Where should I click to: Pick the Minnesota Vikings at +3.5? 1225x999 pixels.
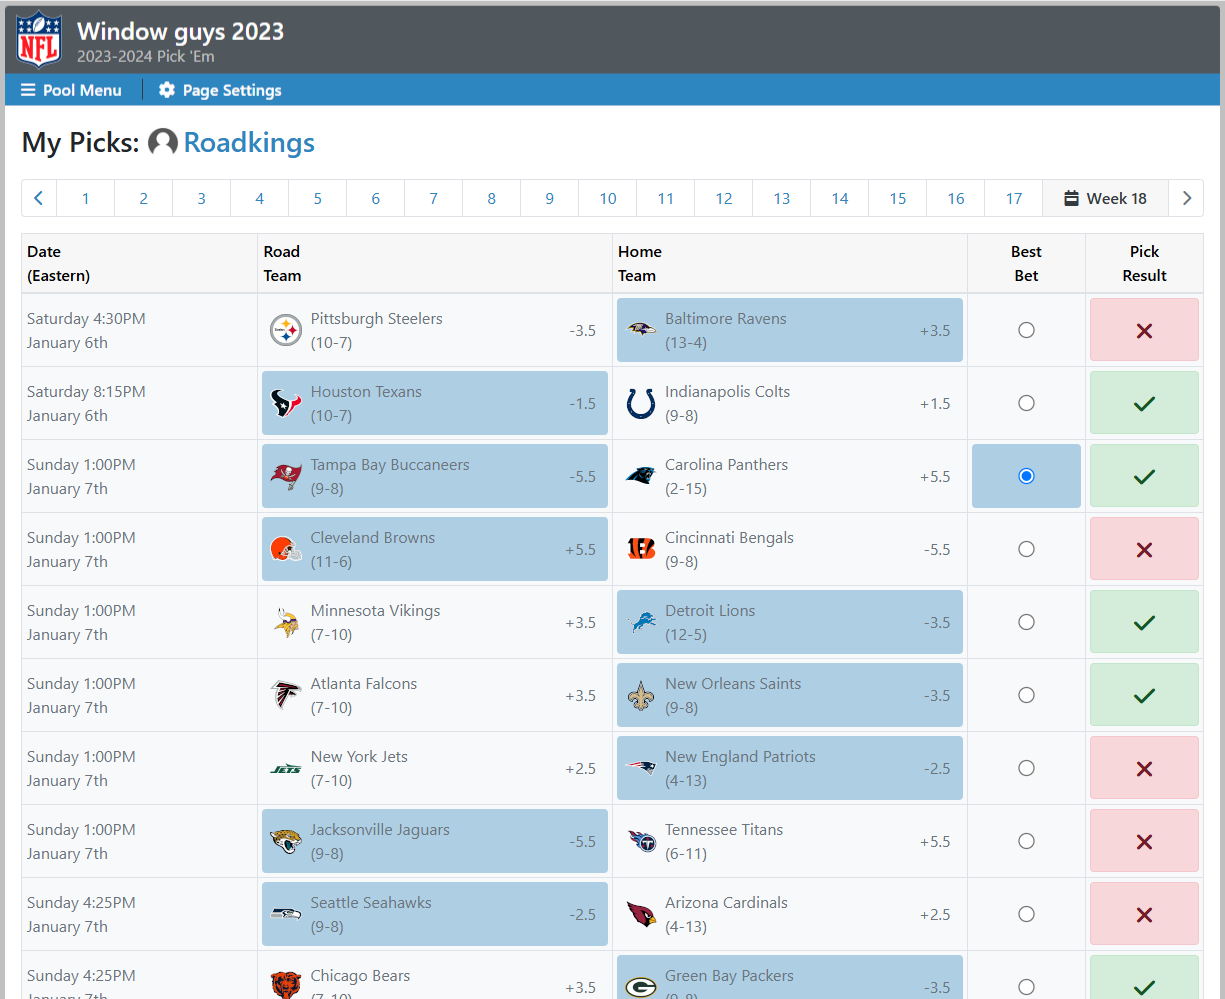coord(435,622)
